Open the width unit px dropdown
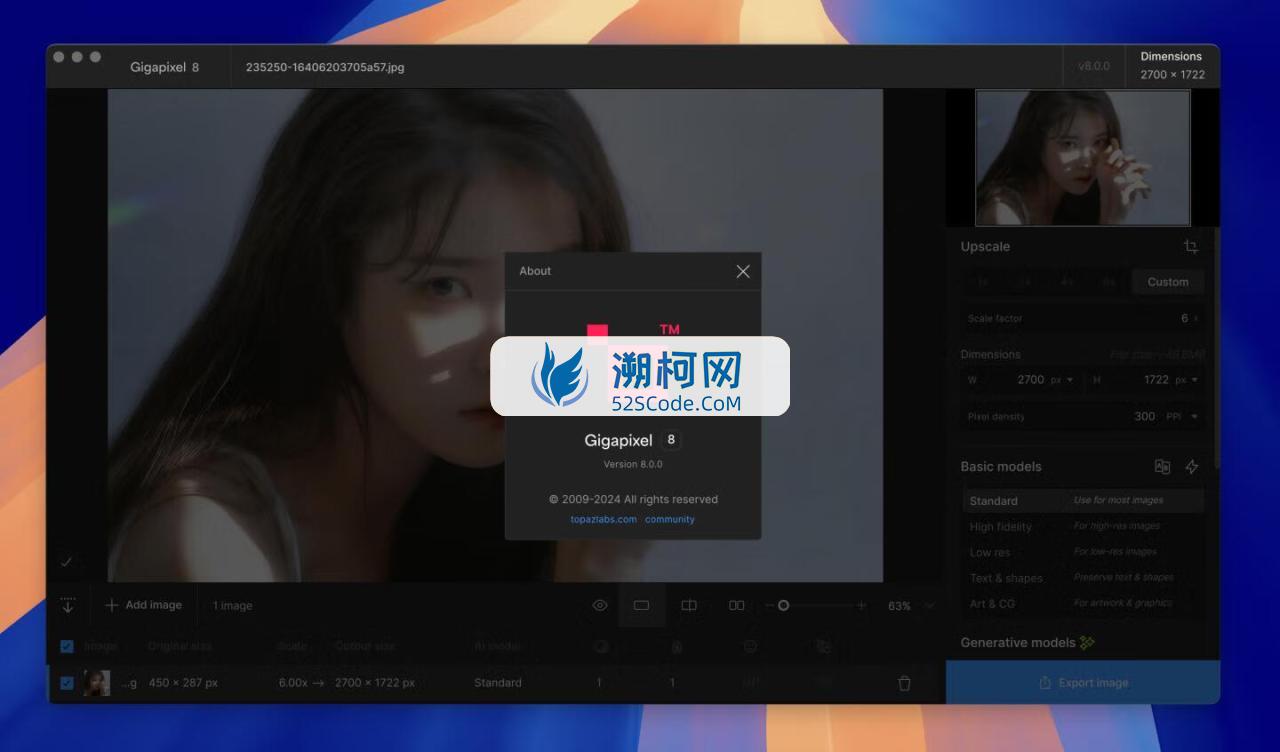 pyautogui.click(x=1061, y=380)
